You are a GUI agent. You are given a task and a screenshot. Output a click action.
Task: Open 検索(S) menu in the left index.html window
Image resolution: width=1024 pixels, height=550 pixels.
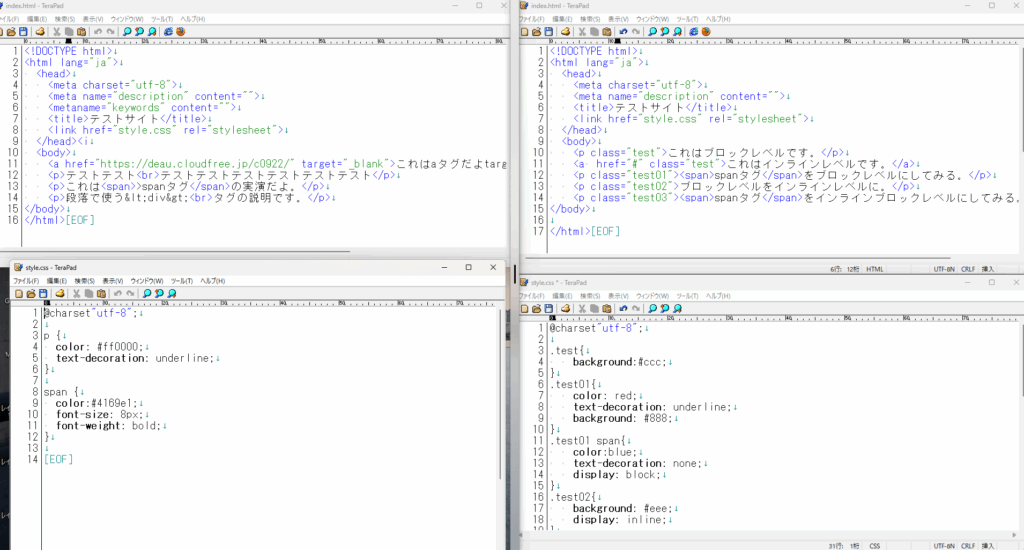pos(64,18)
